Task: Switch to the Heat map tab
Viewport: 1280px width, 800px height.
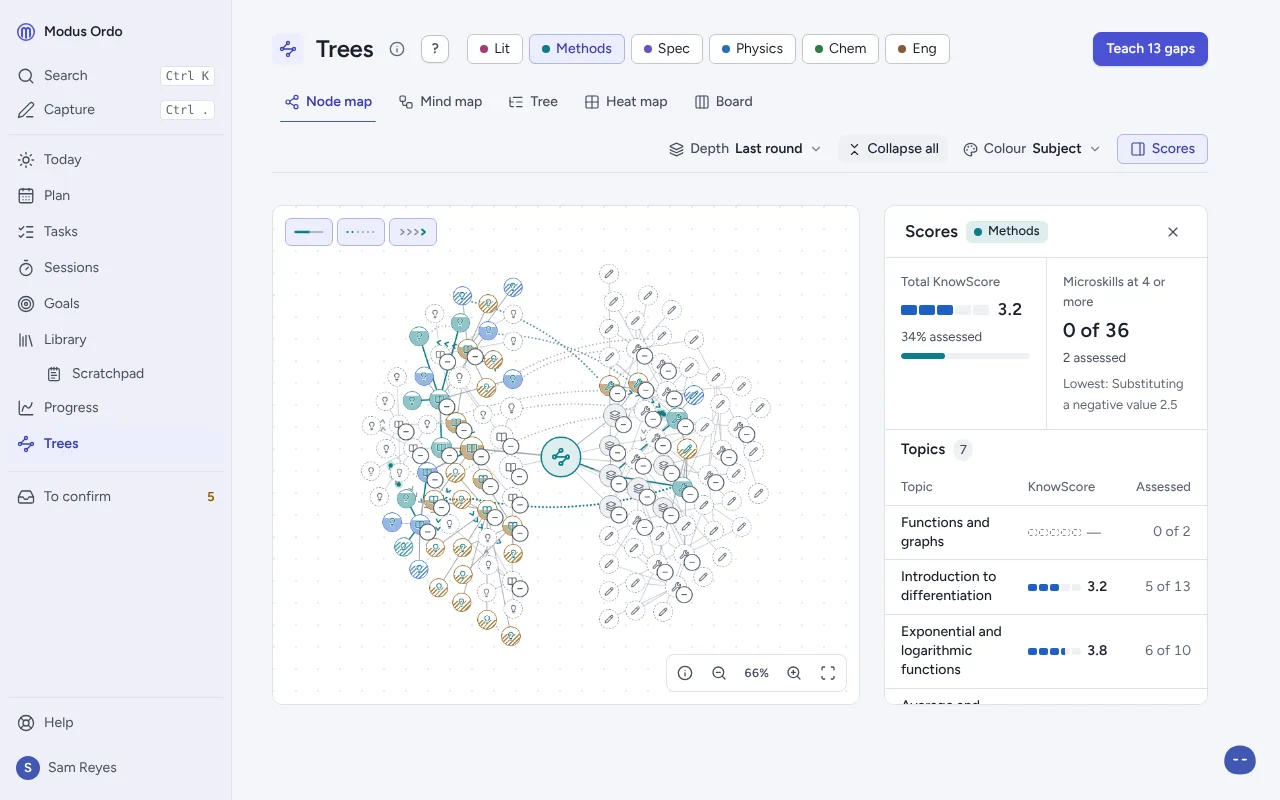Action: (x=626, y=102)
